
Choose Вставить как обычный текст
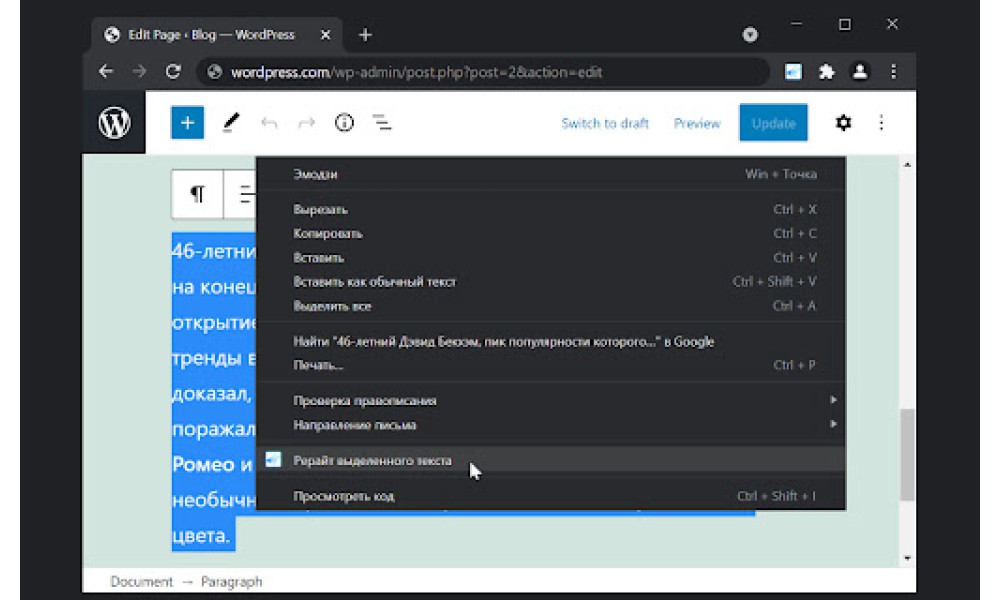551,282
